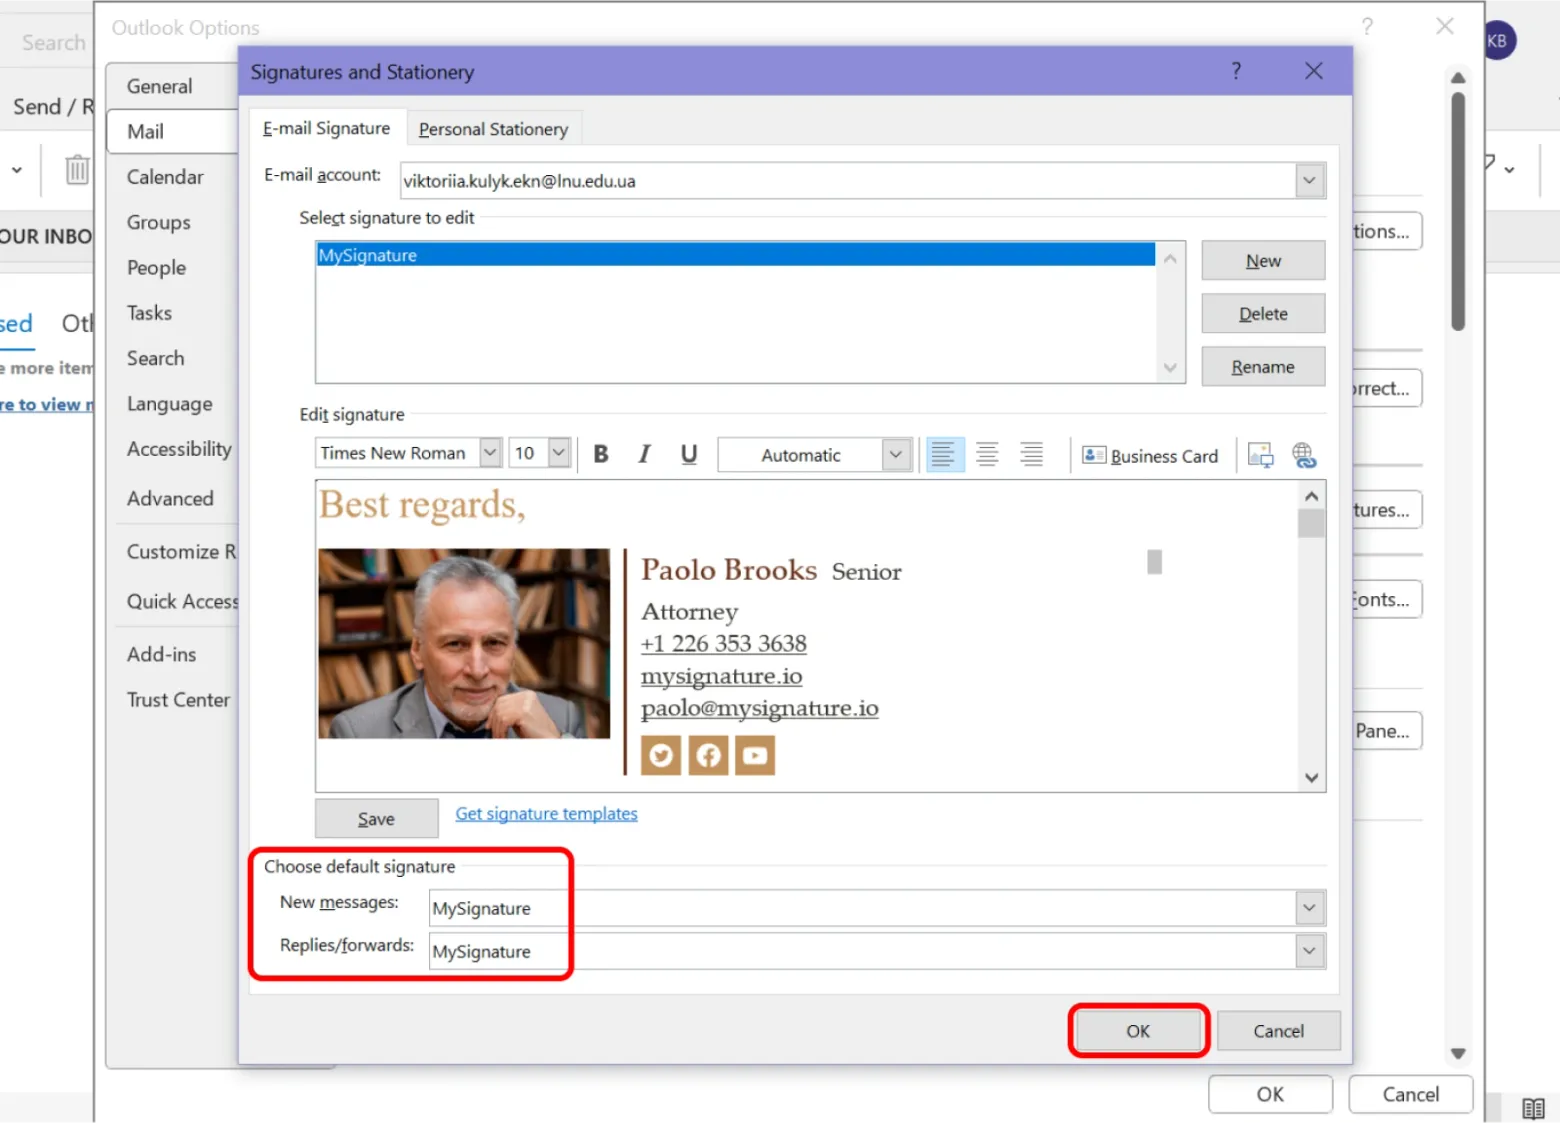Toggle italic formatting in signature editor
Viewport: 1560px width, 1123px height.
(644, 454)
